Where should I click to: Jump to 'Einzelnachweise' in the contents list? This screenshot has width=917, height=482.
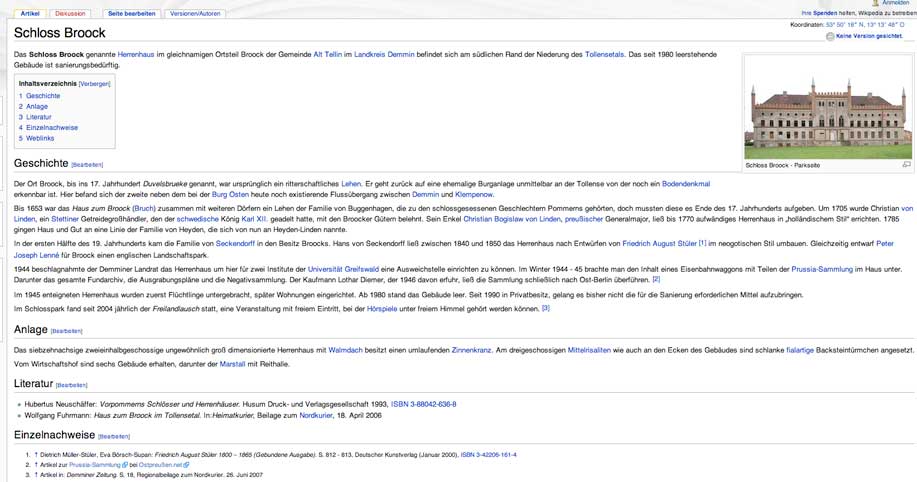click(x=51, y=128)
